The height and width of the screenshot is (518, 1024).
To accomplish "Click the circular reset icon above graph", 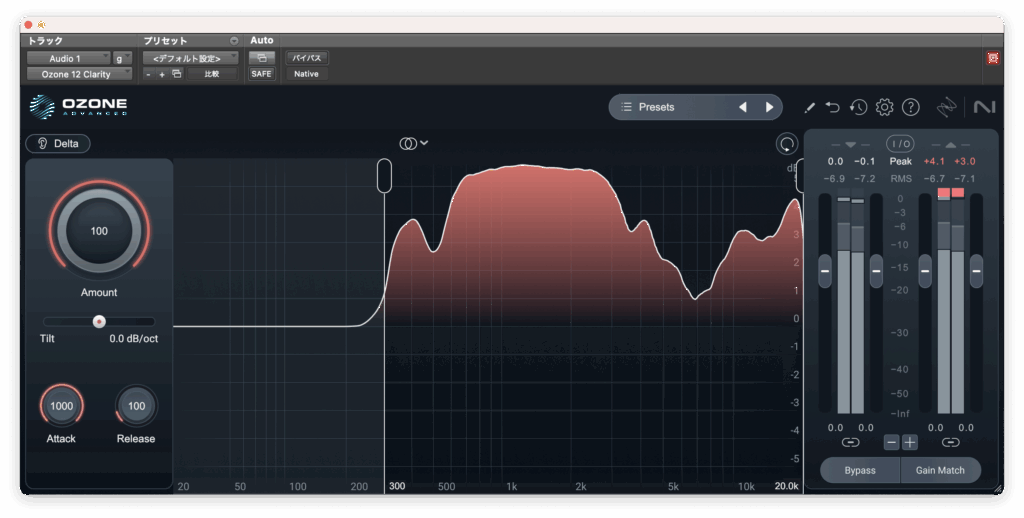I will click(x=786, y=144).
